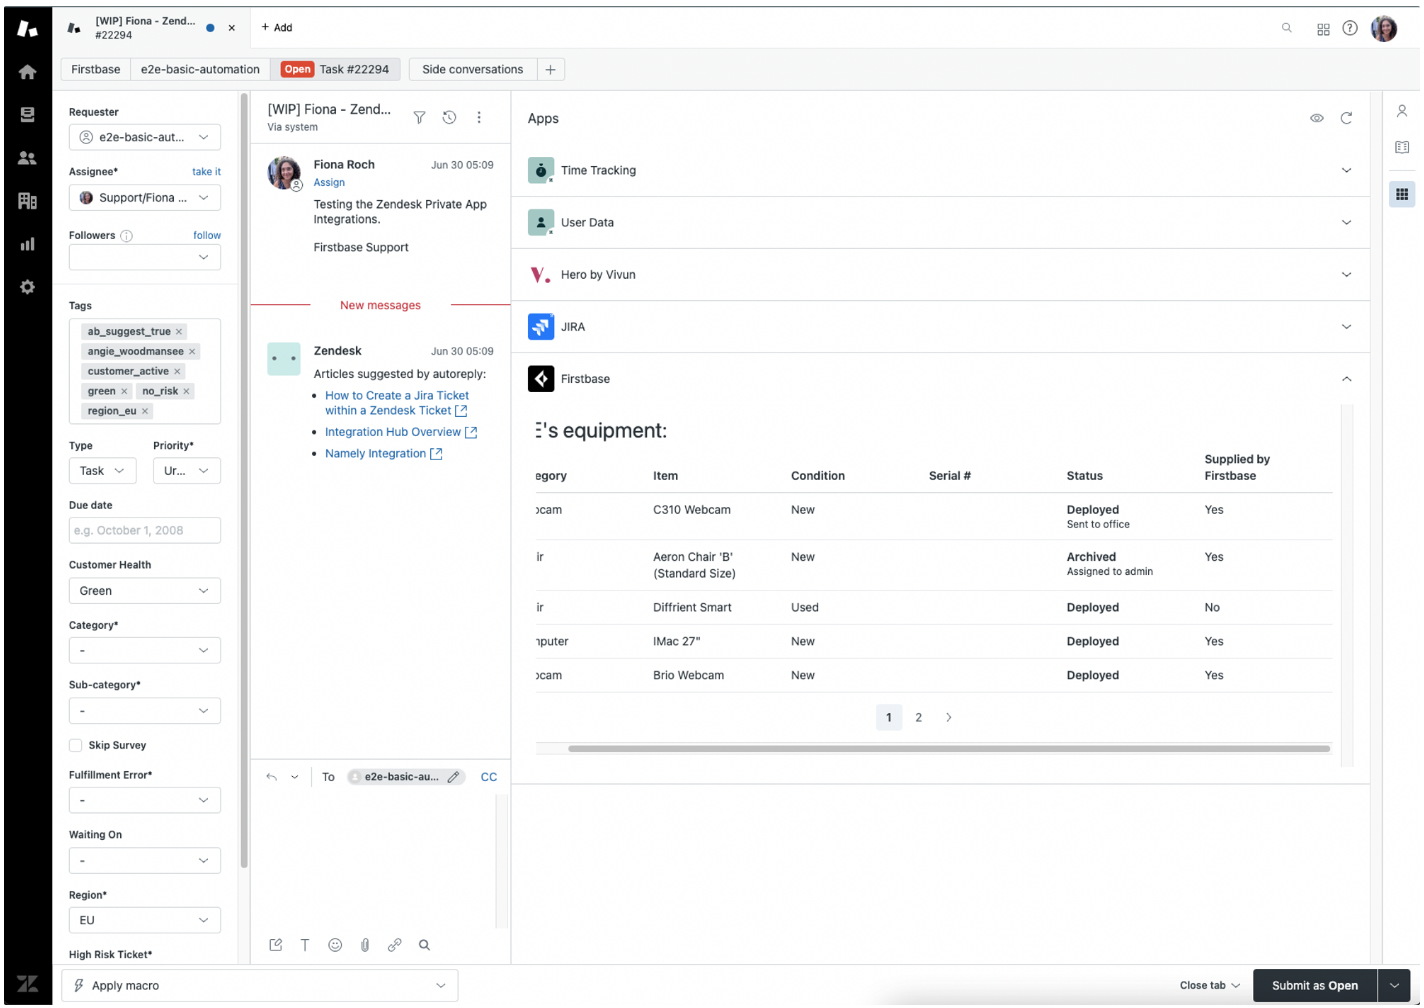Screen dimensions: 1424x1008
Task: Click Submit as Open button
Action: click(x=1315, y=986)
